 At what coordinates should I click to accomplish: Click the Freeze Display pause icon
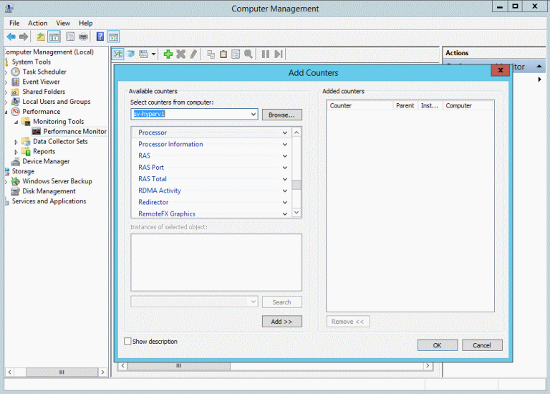tap(266, 54)
